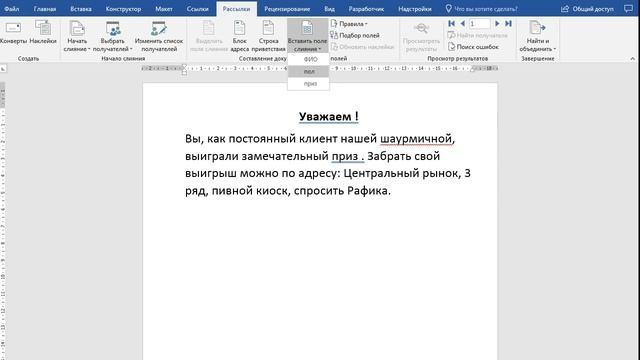Click the record number field
Screen dimensions: 640x360
pos(479,24)
